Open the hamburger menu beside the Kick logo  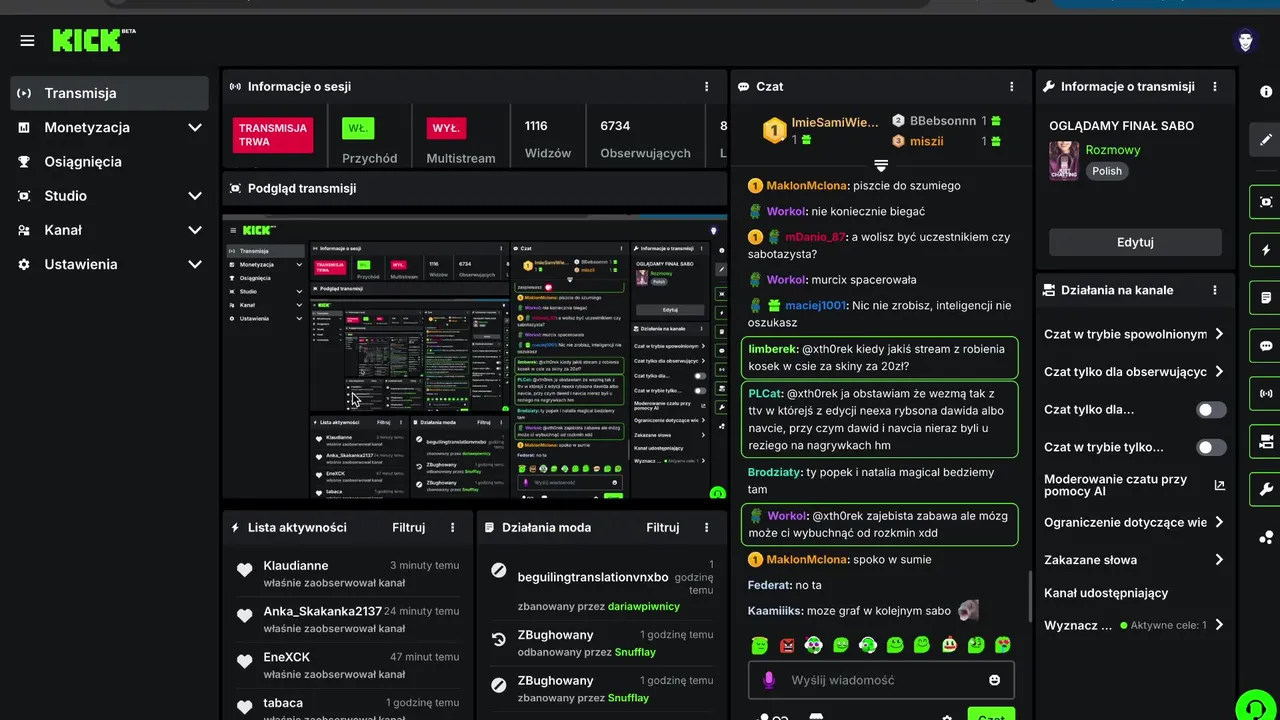[27, 41]
